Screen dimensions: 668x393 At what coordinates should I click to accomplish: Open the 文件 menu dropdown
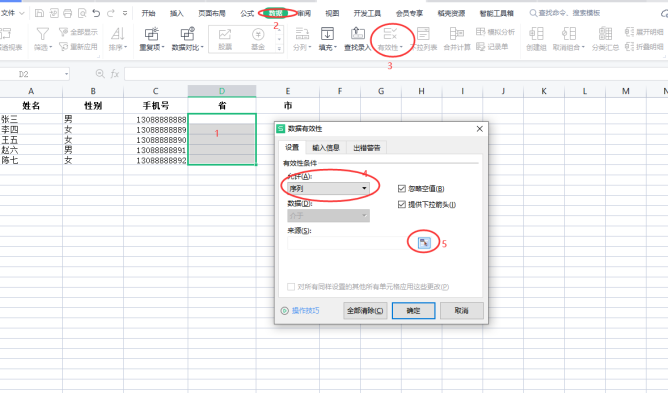tap(13, 13)
